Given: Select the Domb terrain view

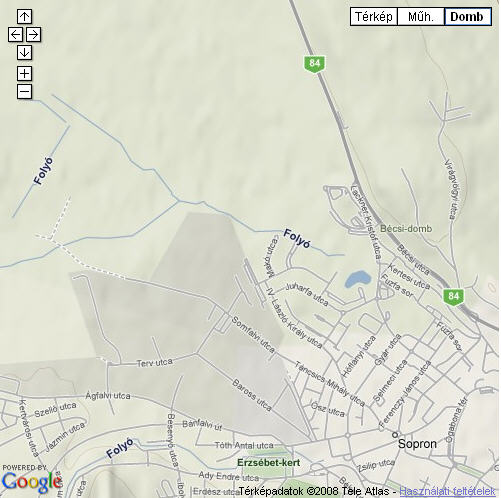Looking at the screenshot, I should click(x=468, y=17).
